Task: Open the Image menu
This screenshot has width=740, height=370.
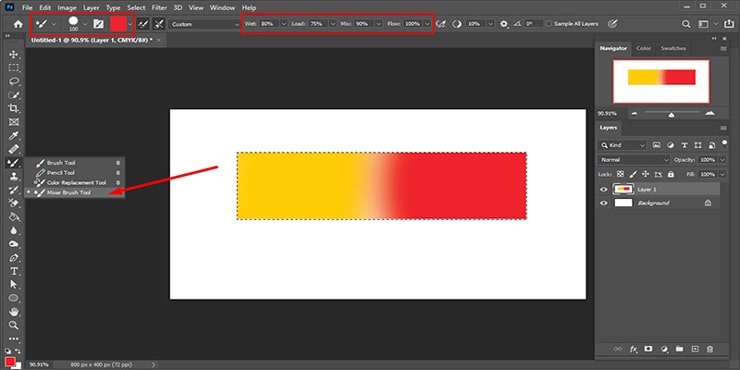Action: point(67,8)
